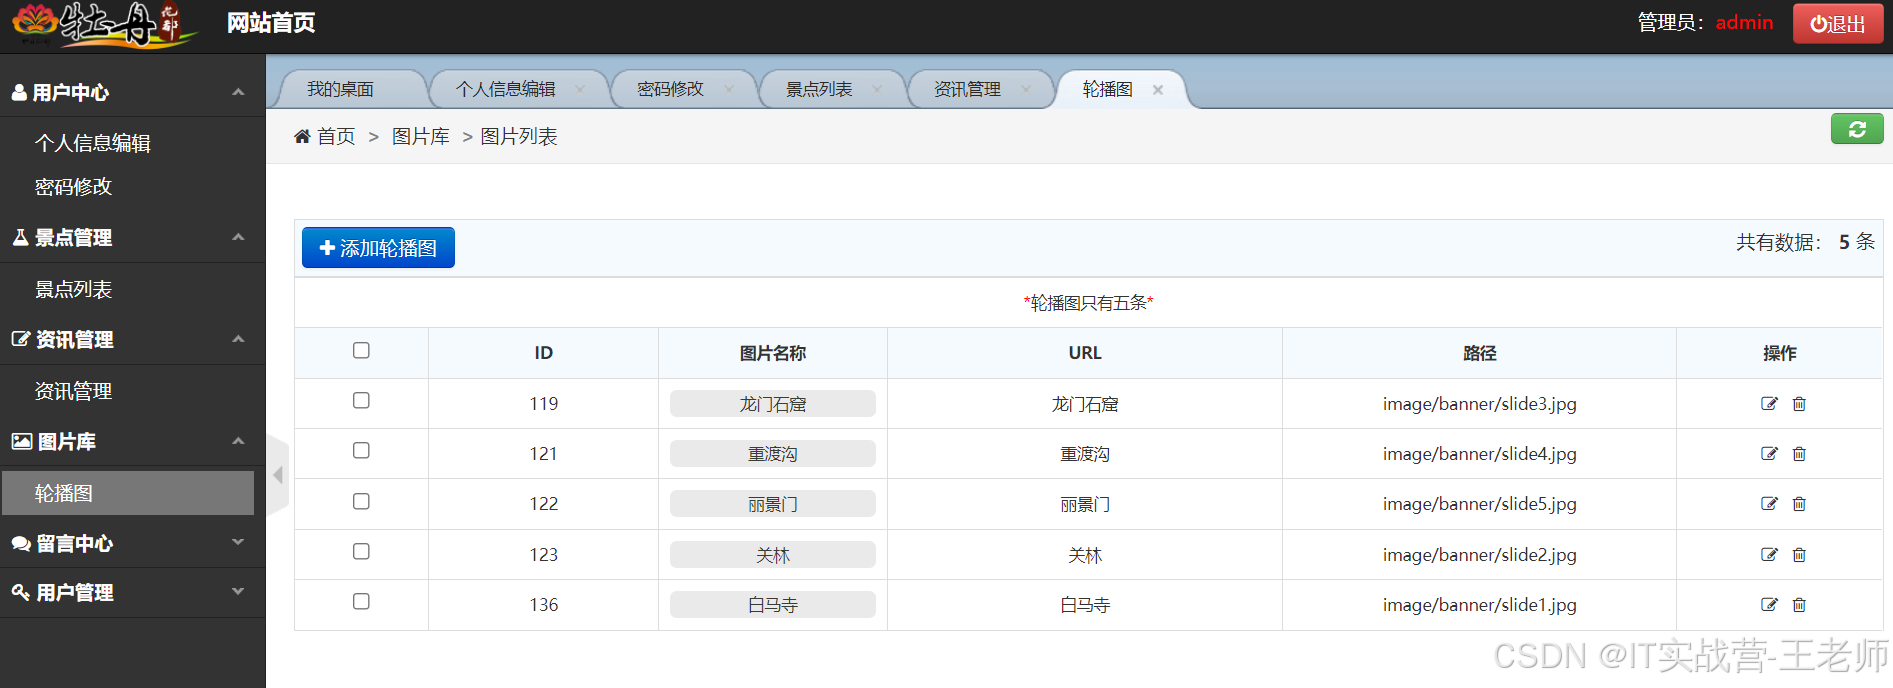The height and width of the screenshot is (688, 1893).
Task: Click the URL column header
Action: click(1085, 353)
